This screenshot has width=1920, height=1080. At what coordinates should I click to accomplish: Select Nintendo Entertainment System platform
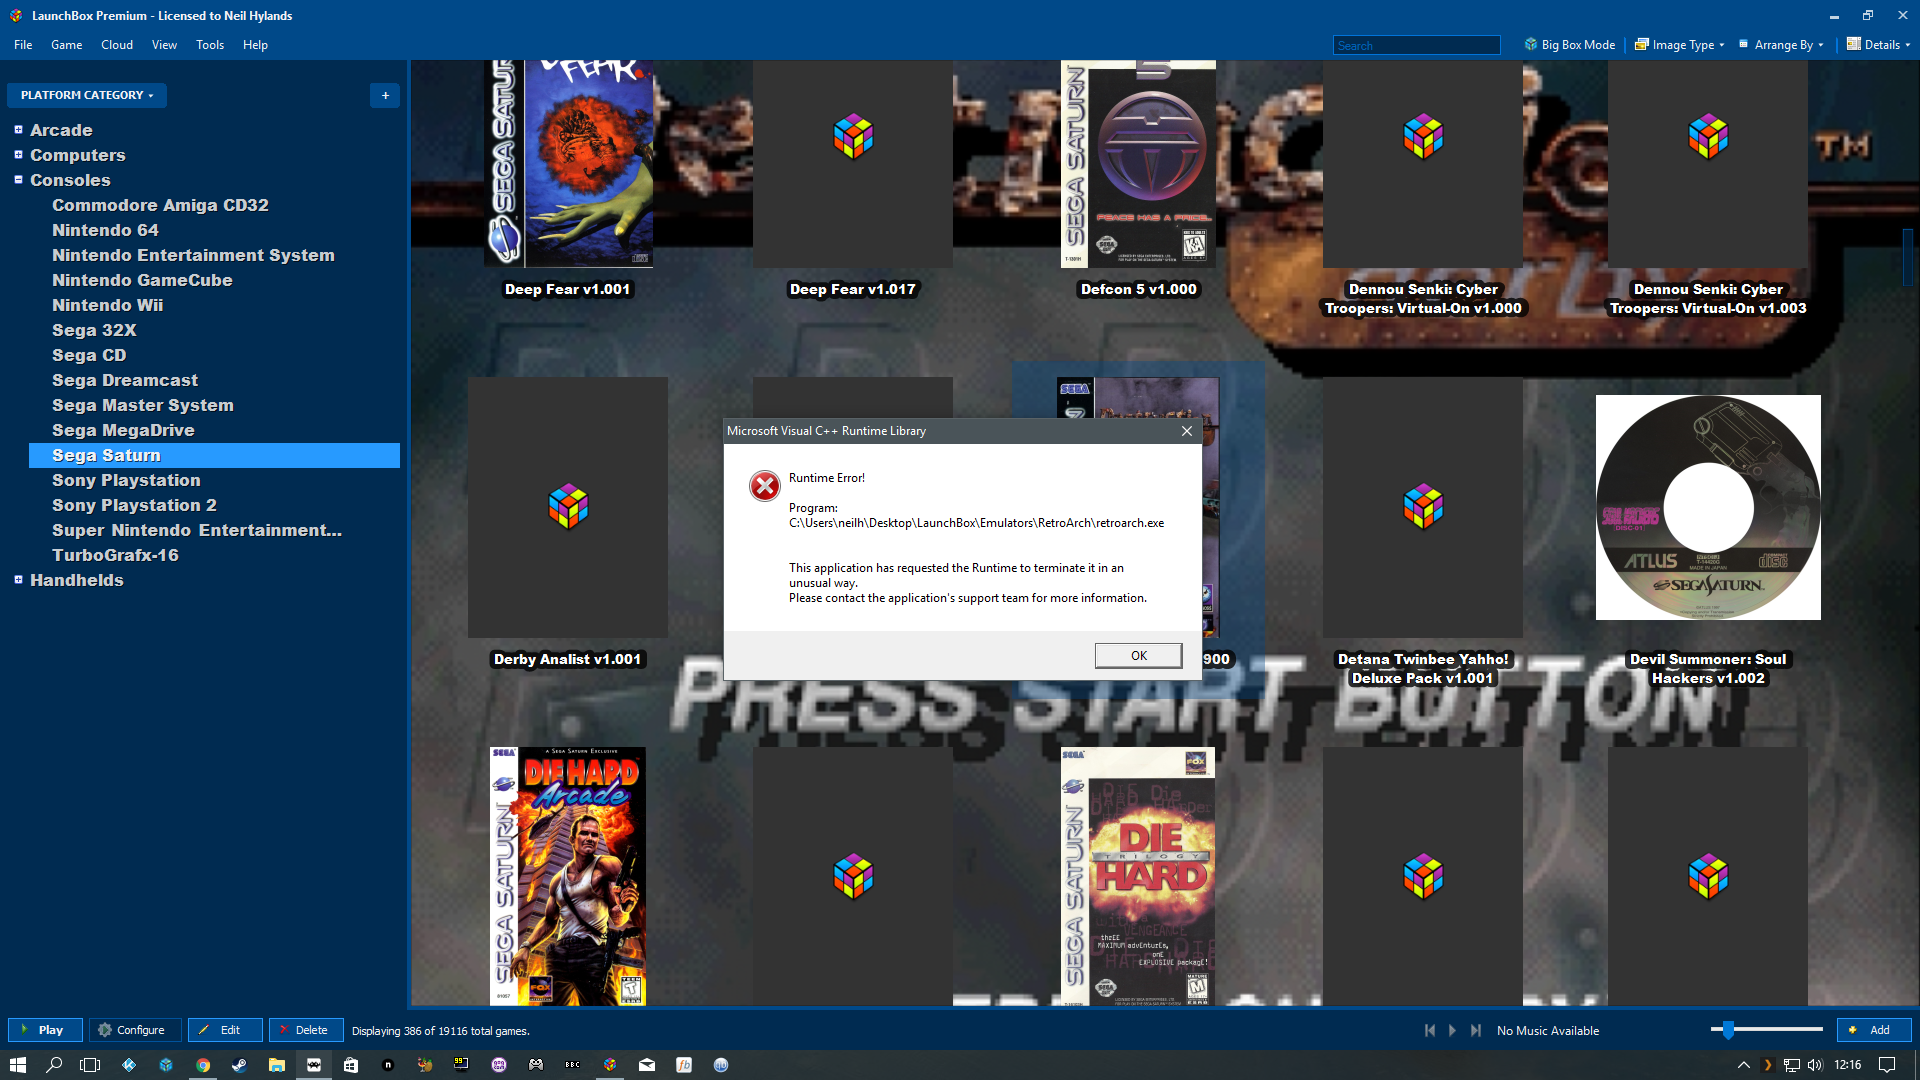click(x=193, y=255)
